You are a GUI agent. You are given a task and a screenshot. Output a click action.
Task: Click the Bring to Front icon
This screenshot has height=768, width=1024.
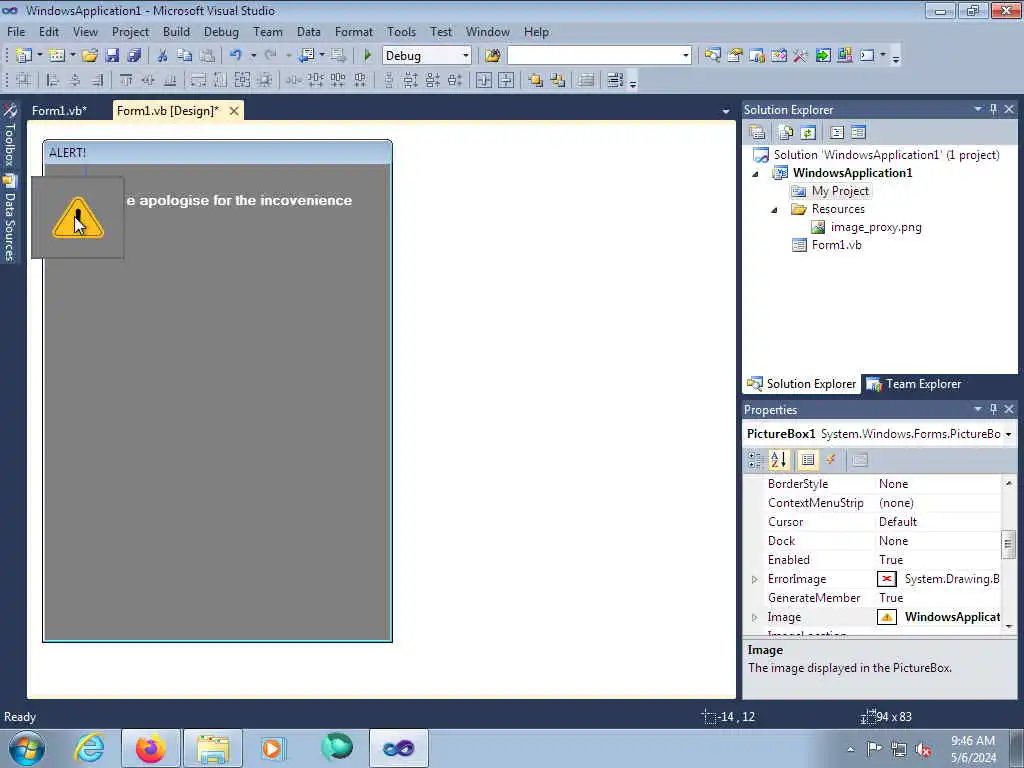click(x=536, y=80)
